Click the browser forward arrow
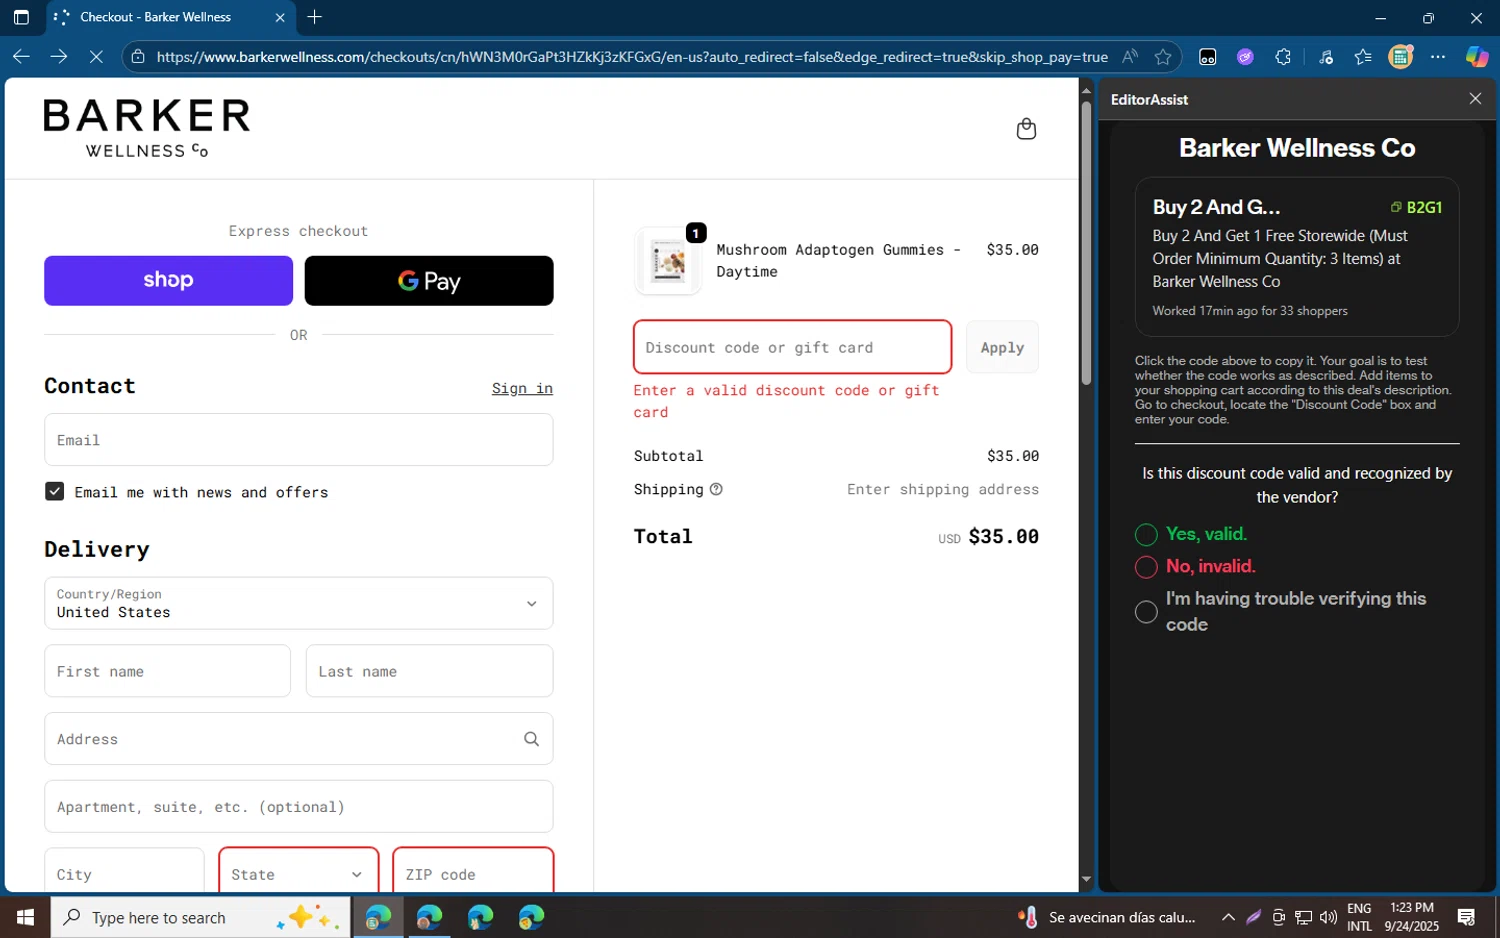The width and height of the screenshot is (1500, 938). [59, 57]
